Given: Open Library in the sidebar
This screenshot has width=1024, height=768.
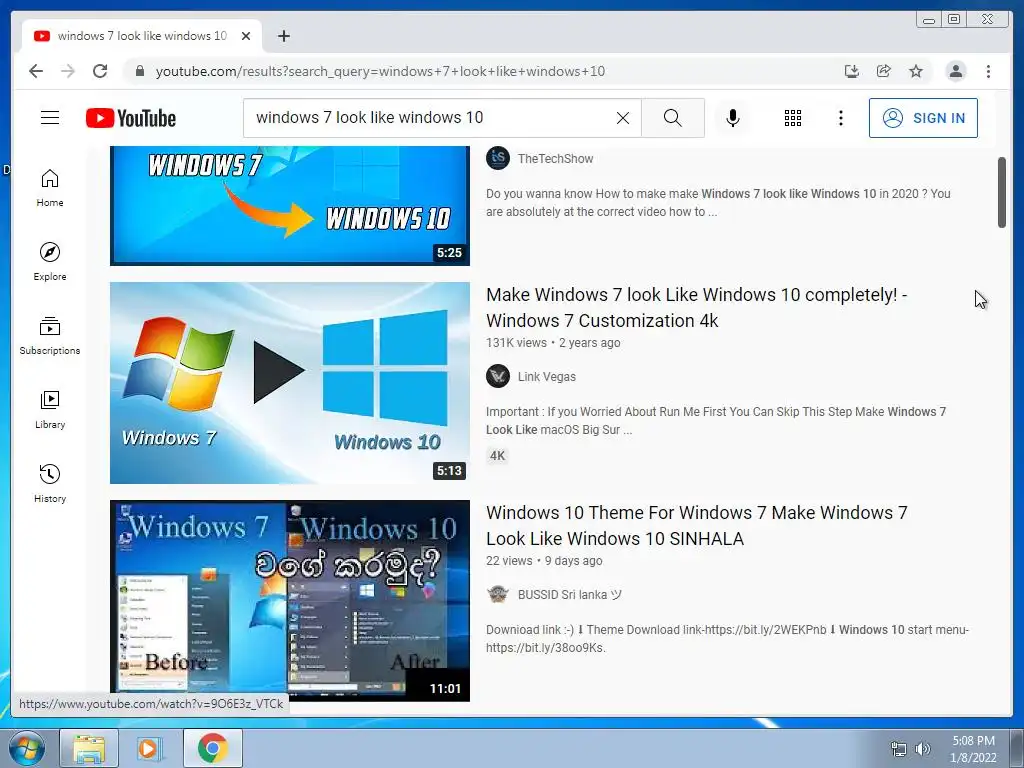Looking at the screenshot, I should click(x=50, y=409).
